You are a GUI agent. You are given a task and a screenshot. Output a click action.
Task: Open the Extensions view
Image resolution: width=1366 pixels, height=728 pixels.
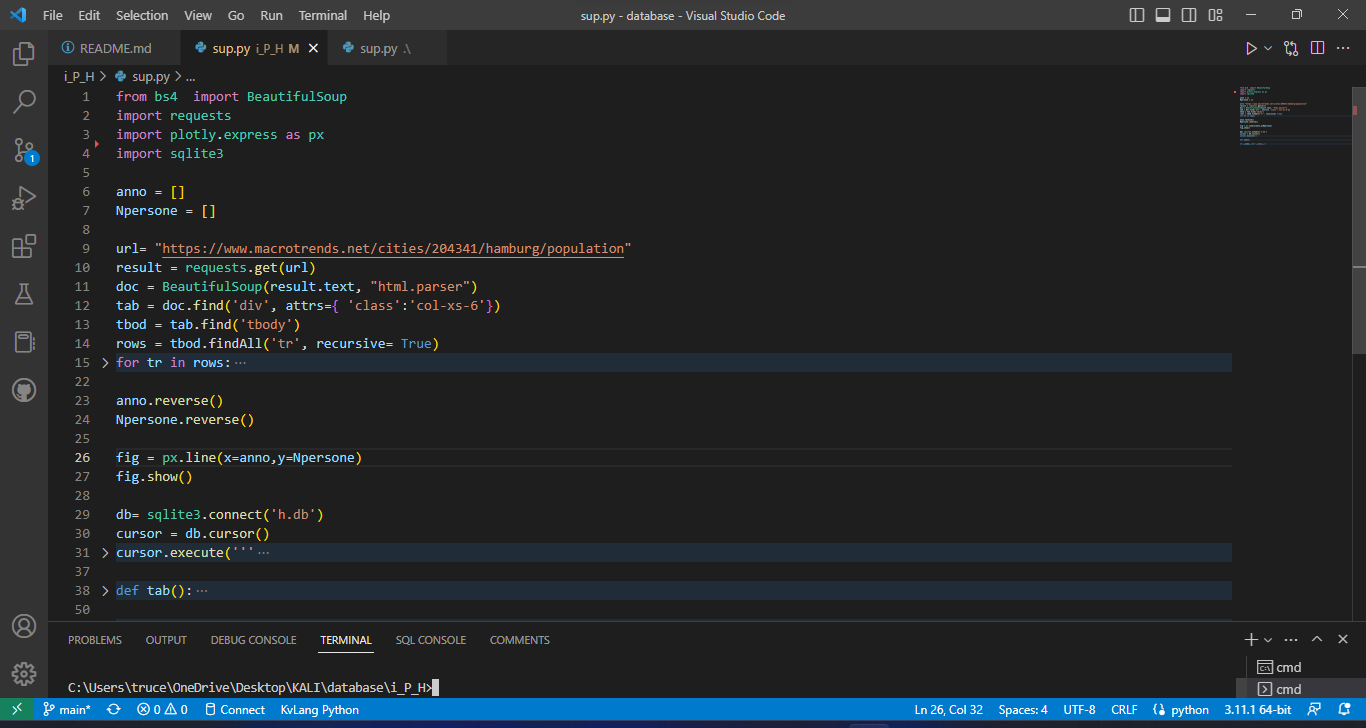click(x=24, y=246)
